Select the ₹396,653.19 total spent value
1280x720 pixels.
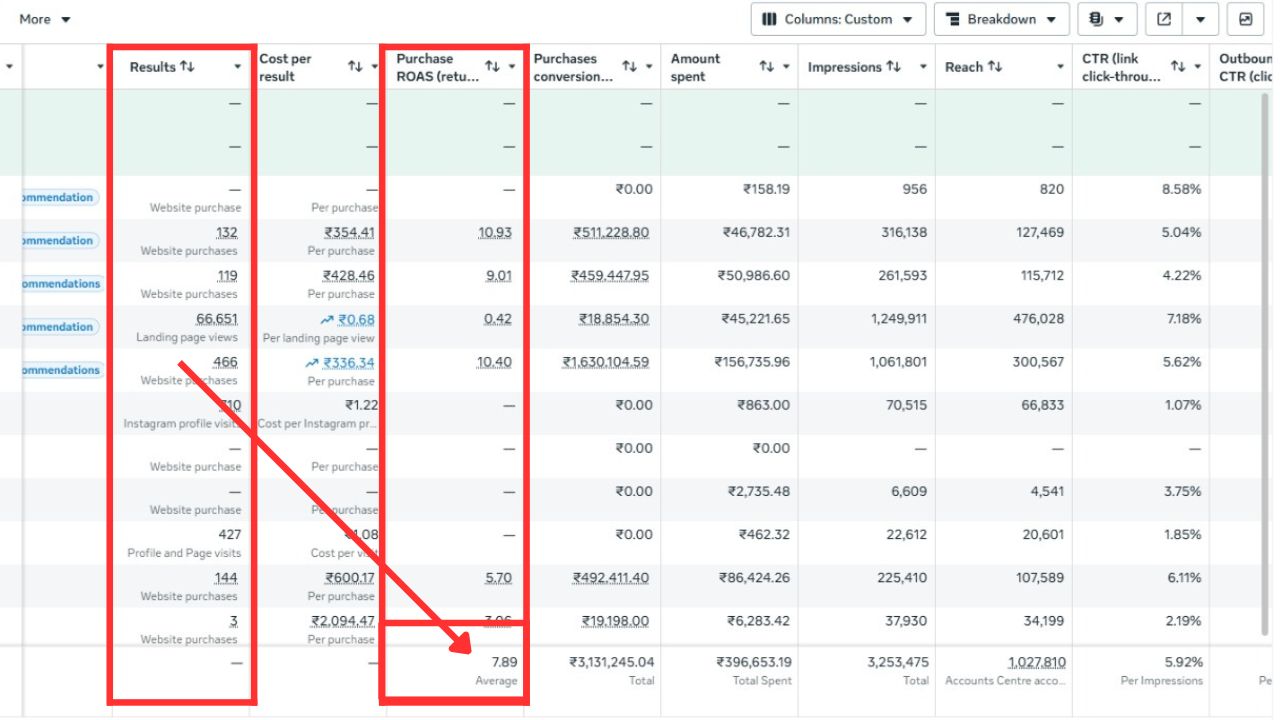(x=754, y=662)
